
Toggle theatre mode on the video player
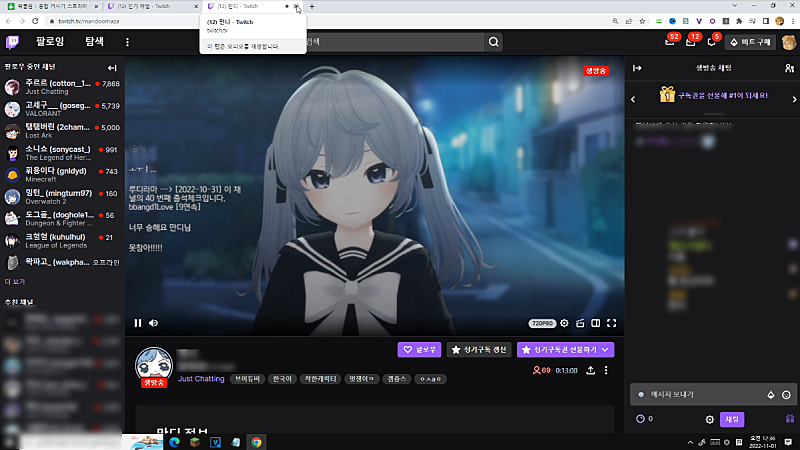coord(595,323)
